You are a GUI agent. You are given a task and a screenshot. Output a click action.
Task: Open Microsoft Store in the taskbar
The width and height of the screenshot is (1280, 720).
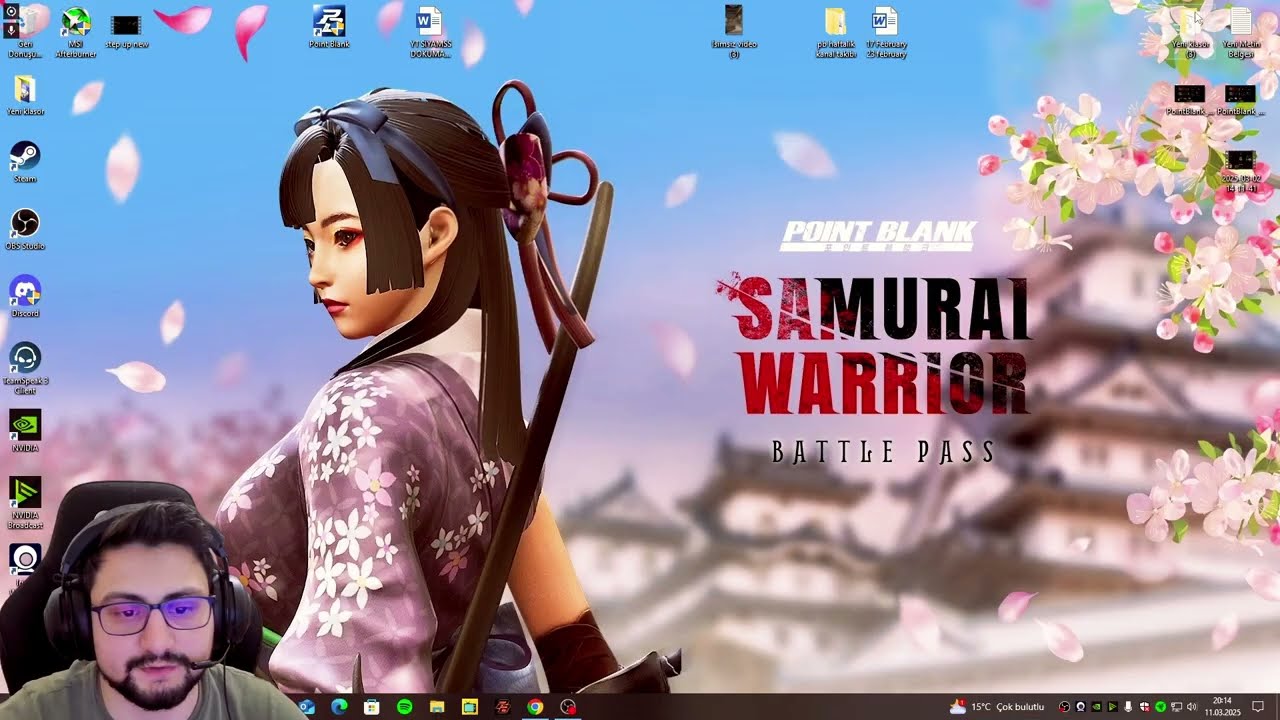coord(372,707)
